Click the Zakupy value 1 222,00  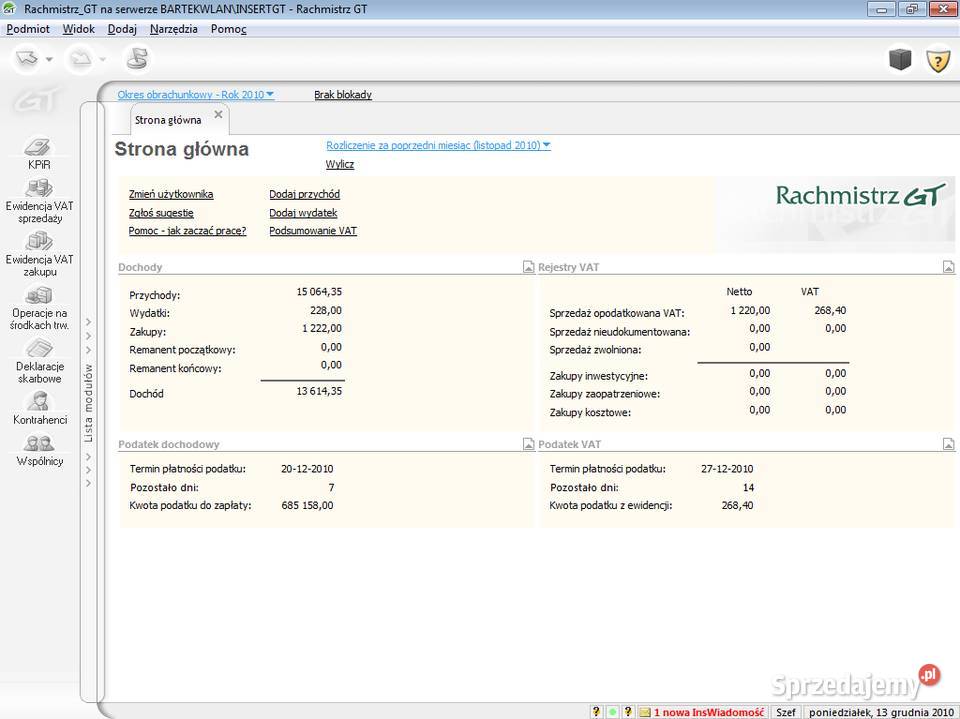pyautogui.click(x=322, y=328)
